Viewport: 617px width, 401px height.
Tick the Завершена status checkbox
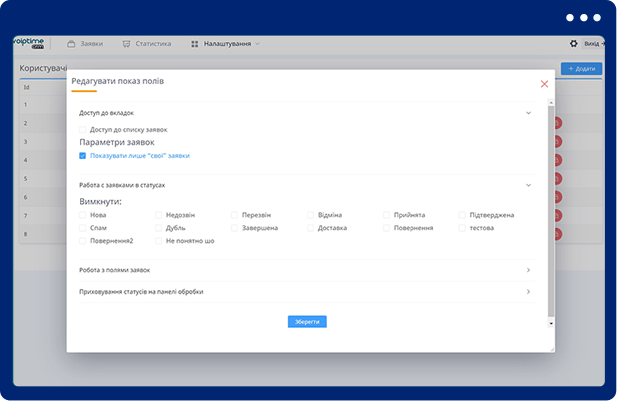(234, 228)
